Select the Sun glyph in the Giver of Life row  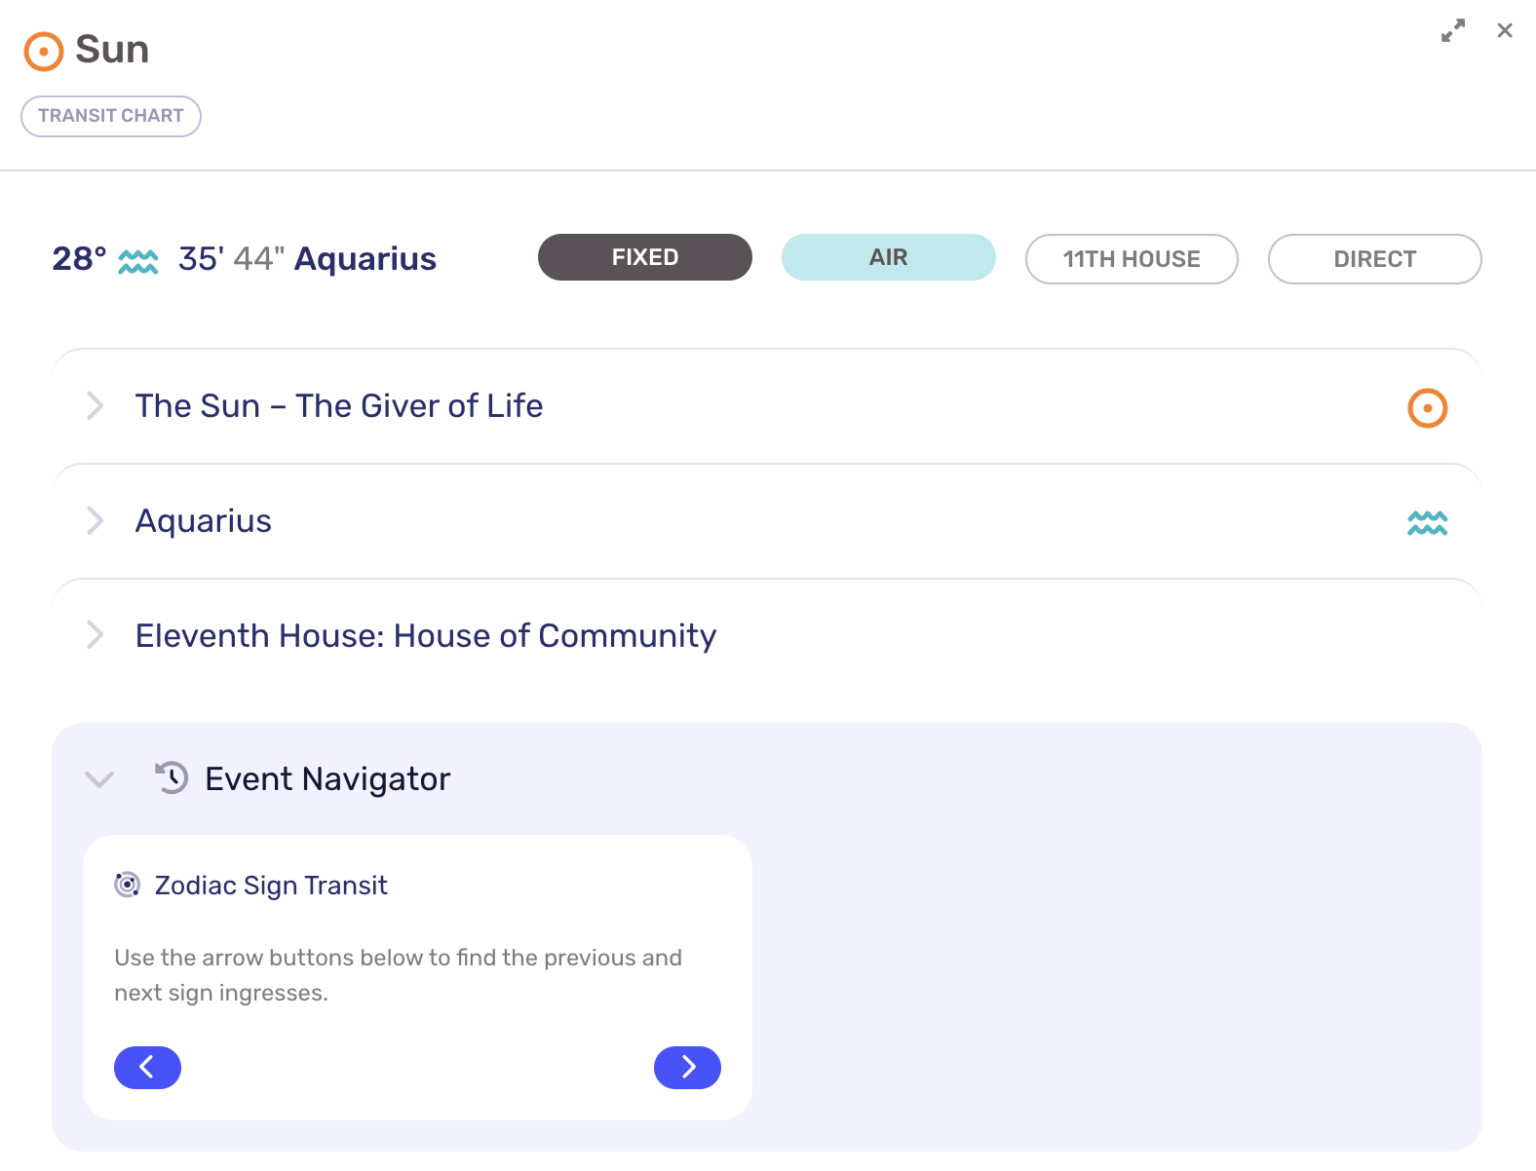(x=1427, y=407)
